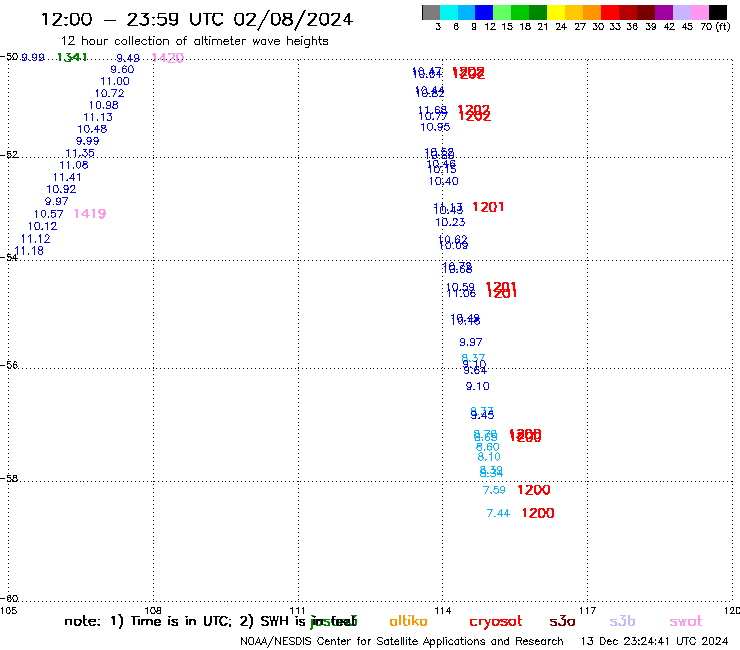Click the note 'Time is in UTC'
This screenshot has width=740, height=650.
point(181,621)
